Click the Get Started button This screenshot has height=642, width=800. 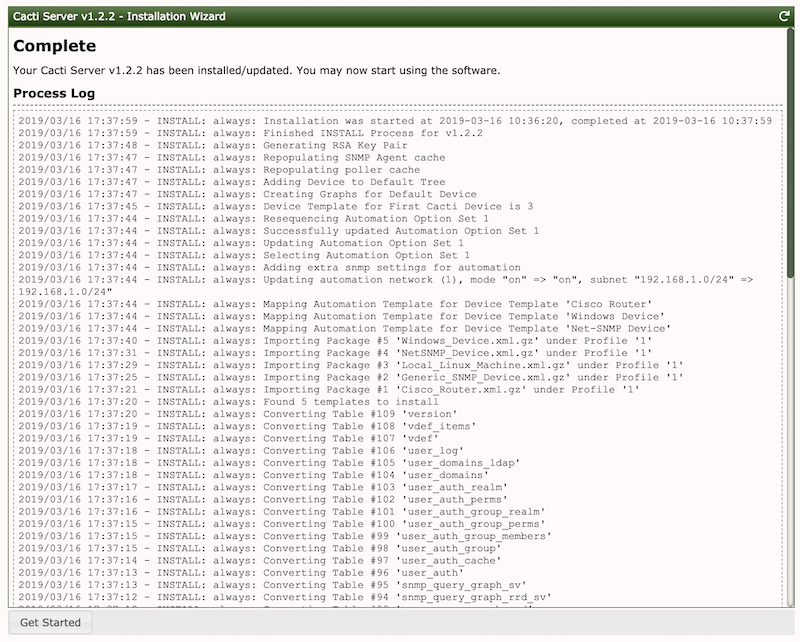tap(50, 622)
